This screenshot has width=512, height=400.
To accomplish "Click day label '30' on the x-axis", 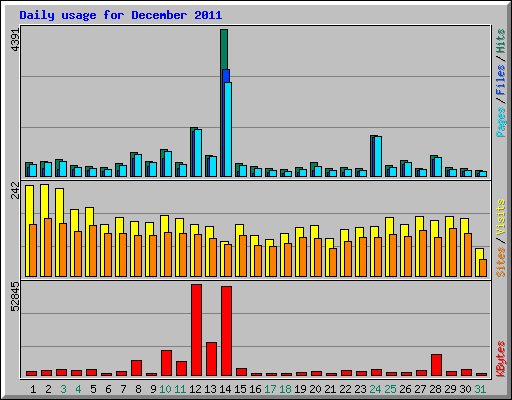I will pos(465,389).
